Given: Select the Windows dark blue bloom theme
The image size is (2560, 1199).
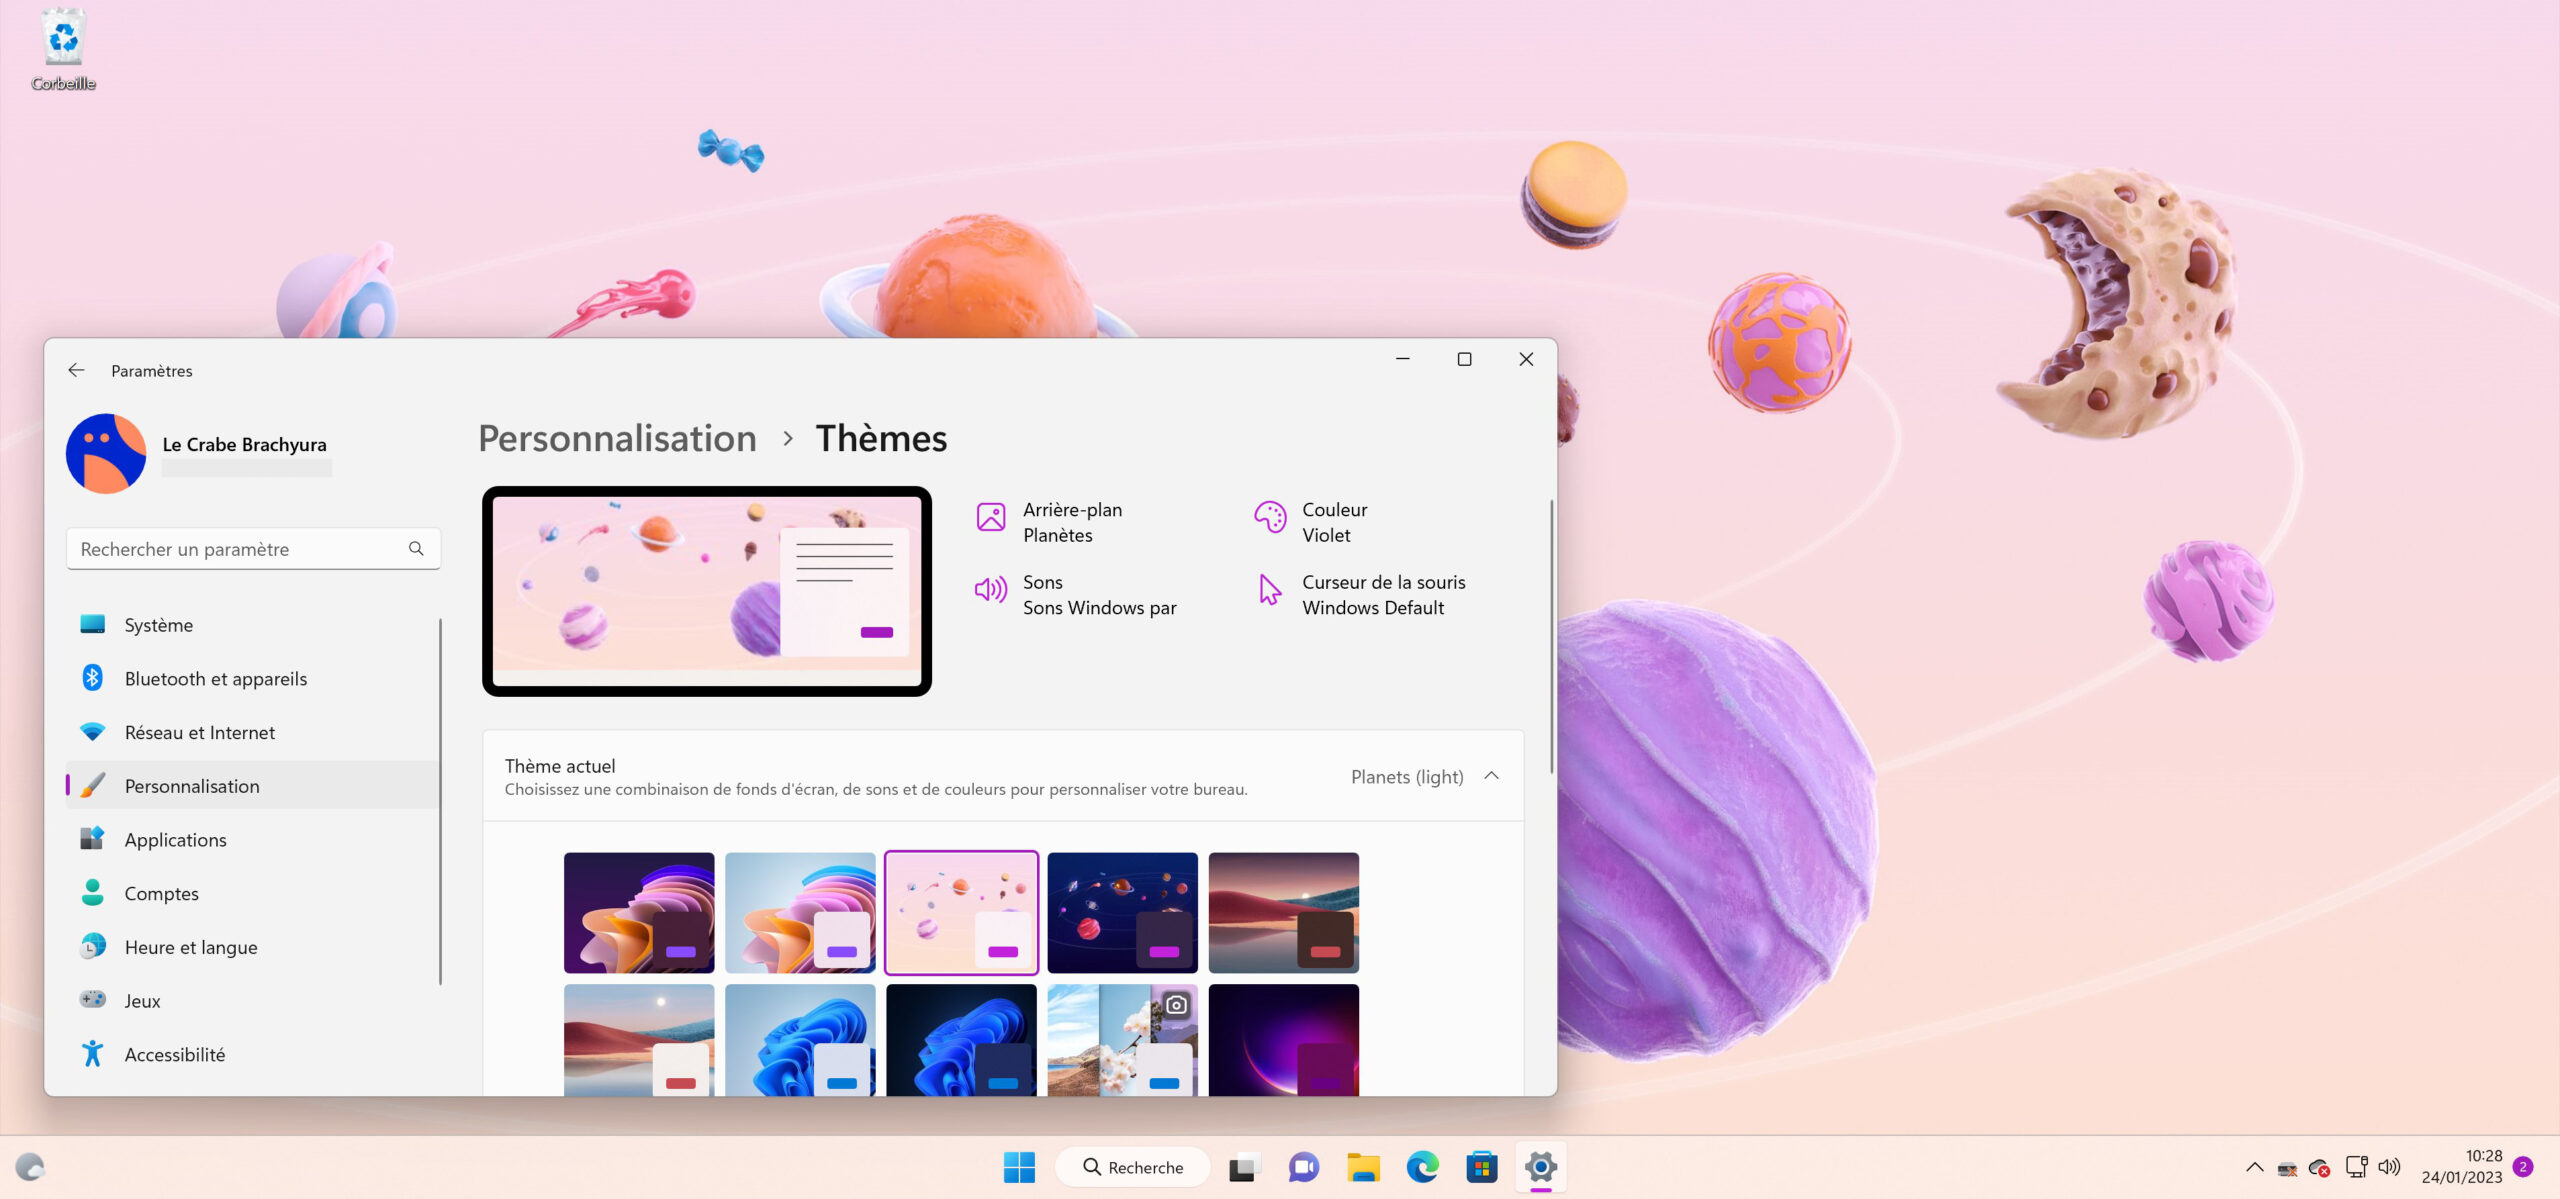Looking at the screenshot, I should point(961,1040).
